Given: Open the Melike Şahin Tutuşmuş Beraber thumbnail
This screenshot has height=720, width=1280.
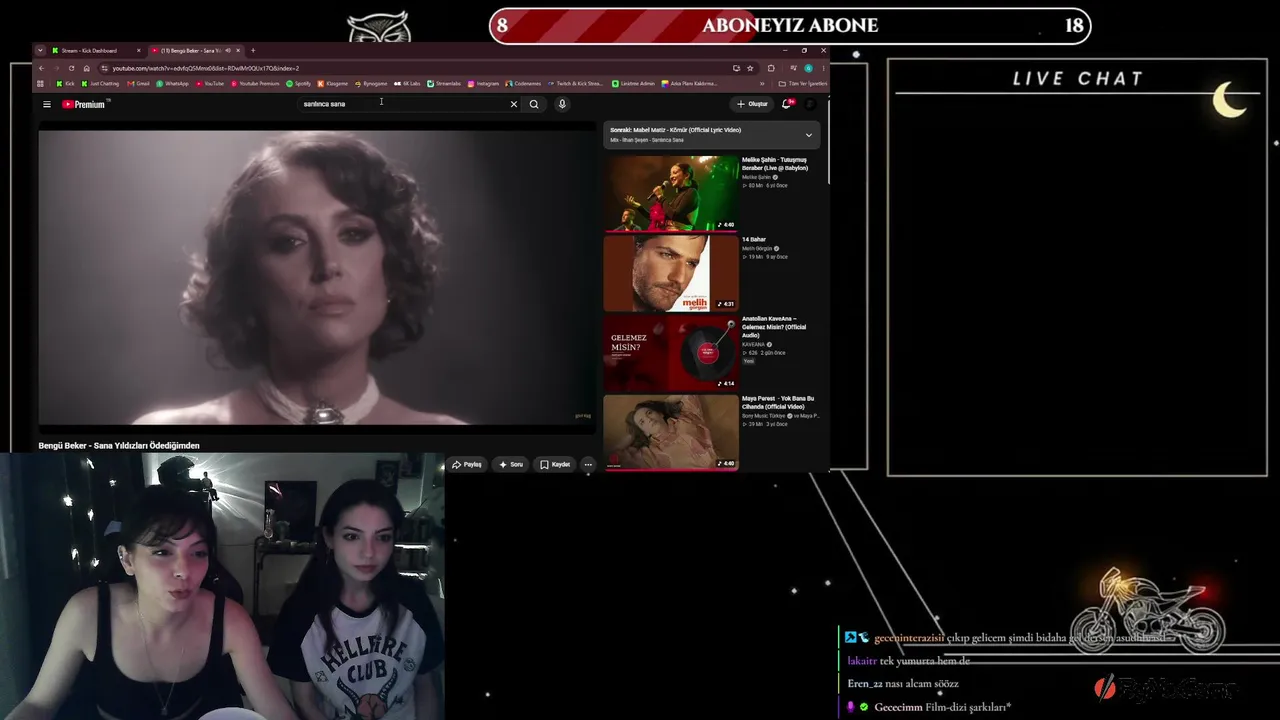Looking at the screenshot, I should tap(671, 193).
